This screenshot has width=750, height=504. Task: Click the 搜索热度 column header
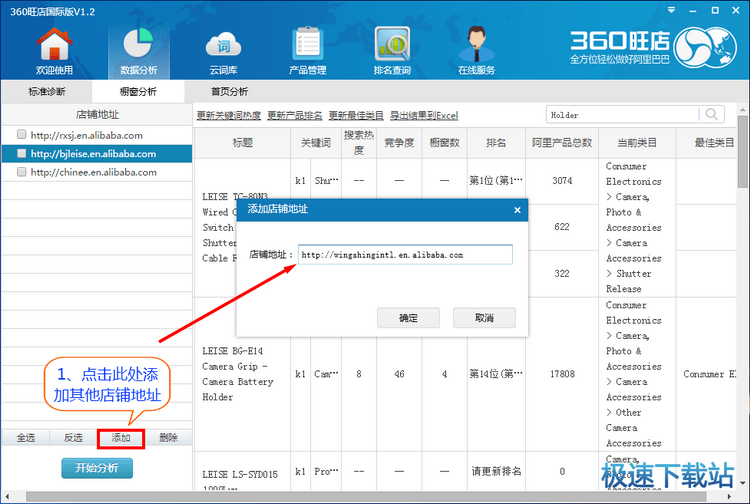[359, 142]
